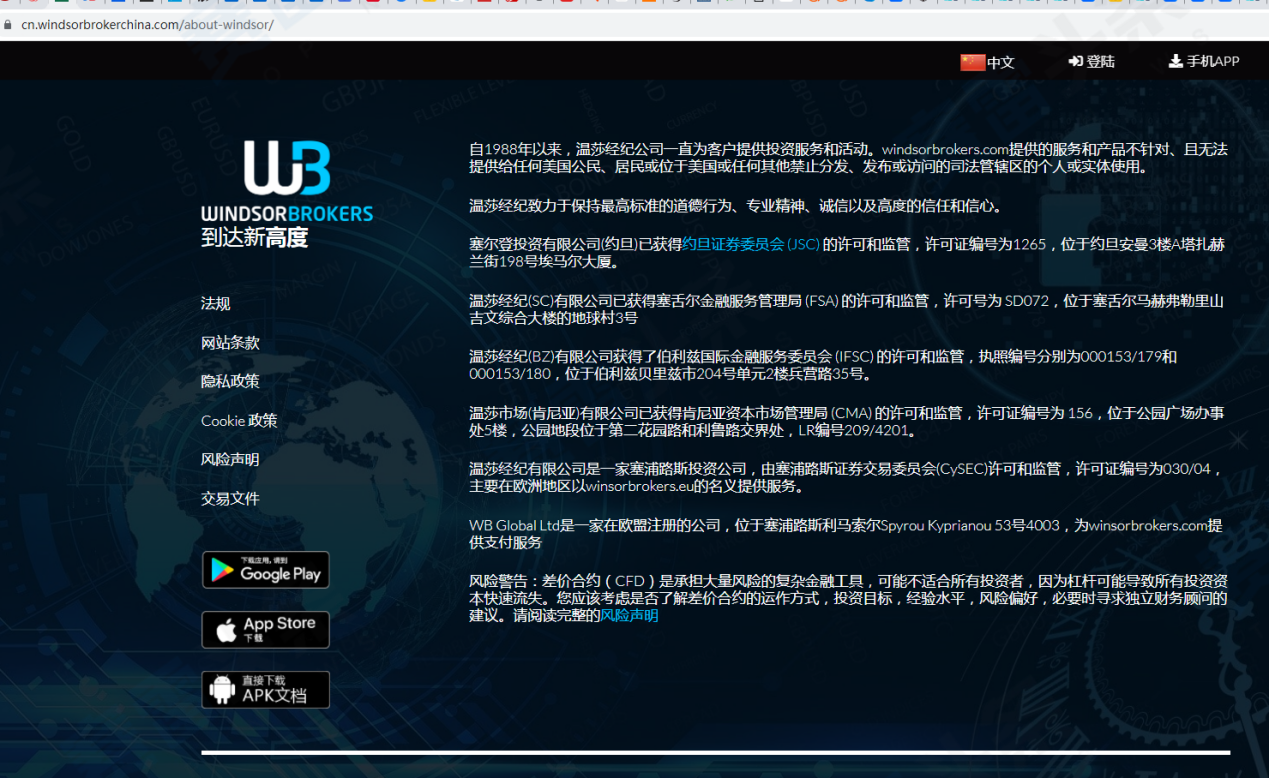Click the APK文档 direct download badge

[x=265, y=690]
